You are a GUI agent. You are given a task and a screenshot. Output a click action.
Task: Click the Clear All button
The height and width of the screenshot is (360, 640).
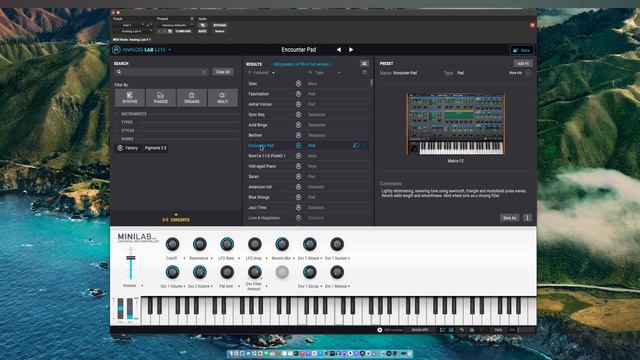pos(223,72)
